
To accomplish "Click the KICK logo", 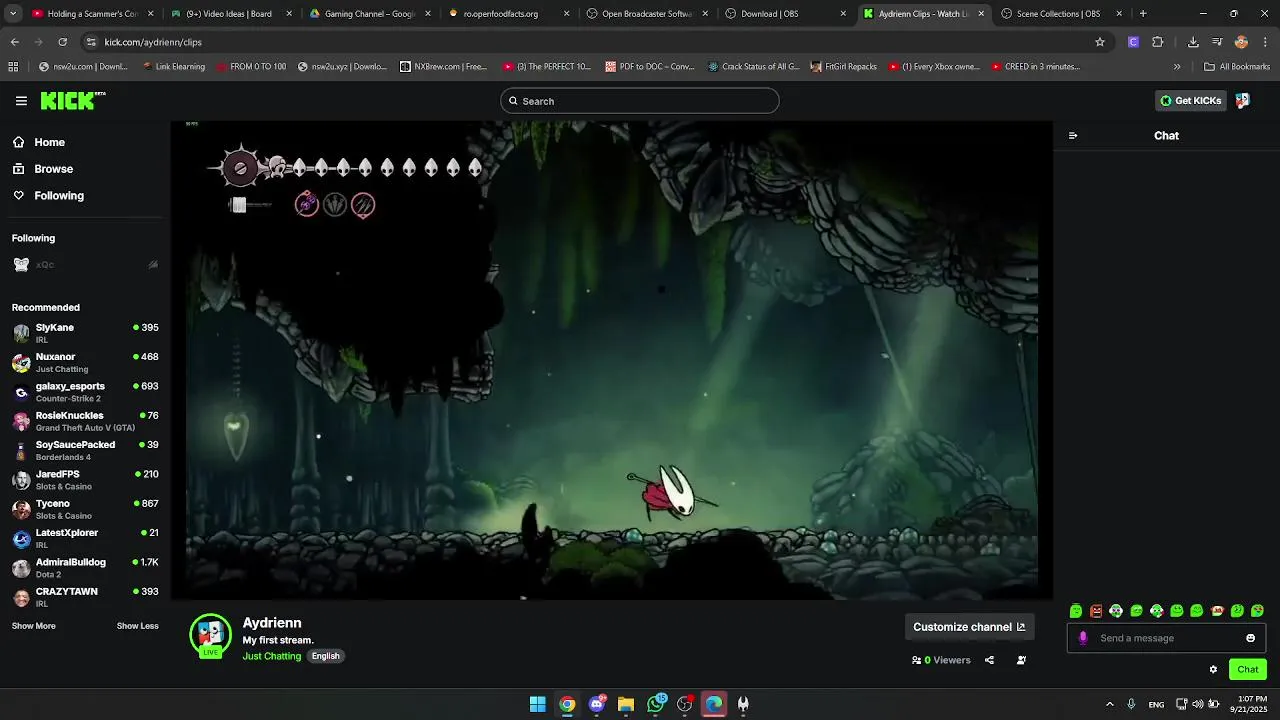I will 73,101.
